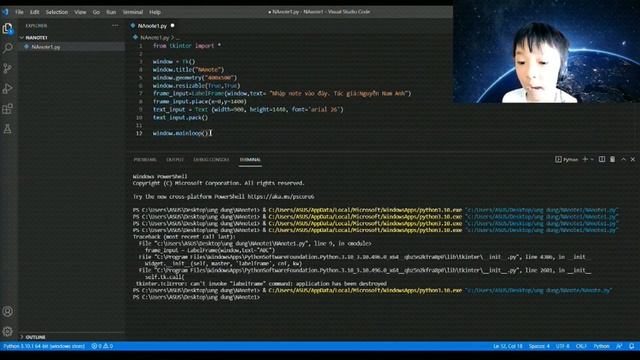This screenshot has height=360, width=640.
Task: Select the TERMINAL panel tab
Action: (x=250, y=160)
